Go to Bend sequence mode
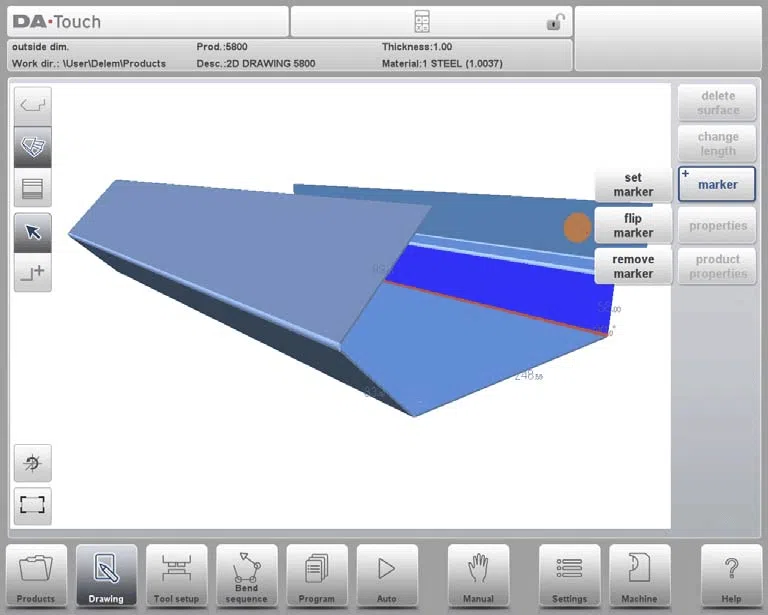This screenshot has height=615, width=768. pos(246,576)
